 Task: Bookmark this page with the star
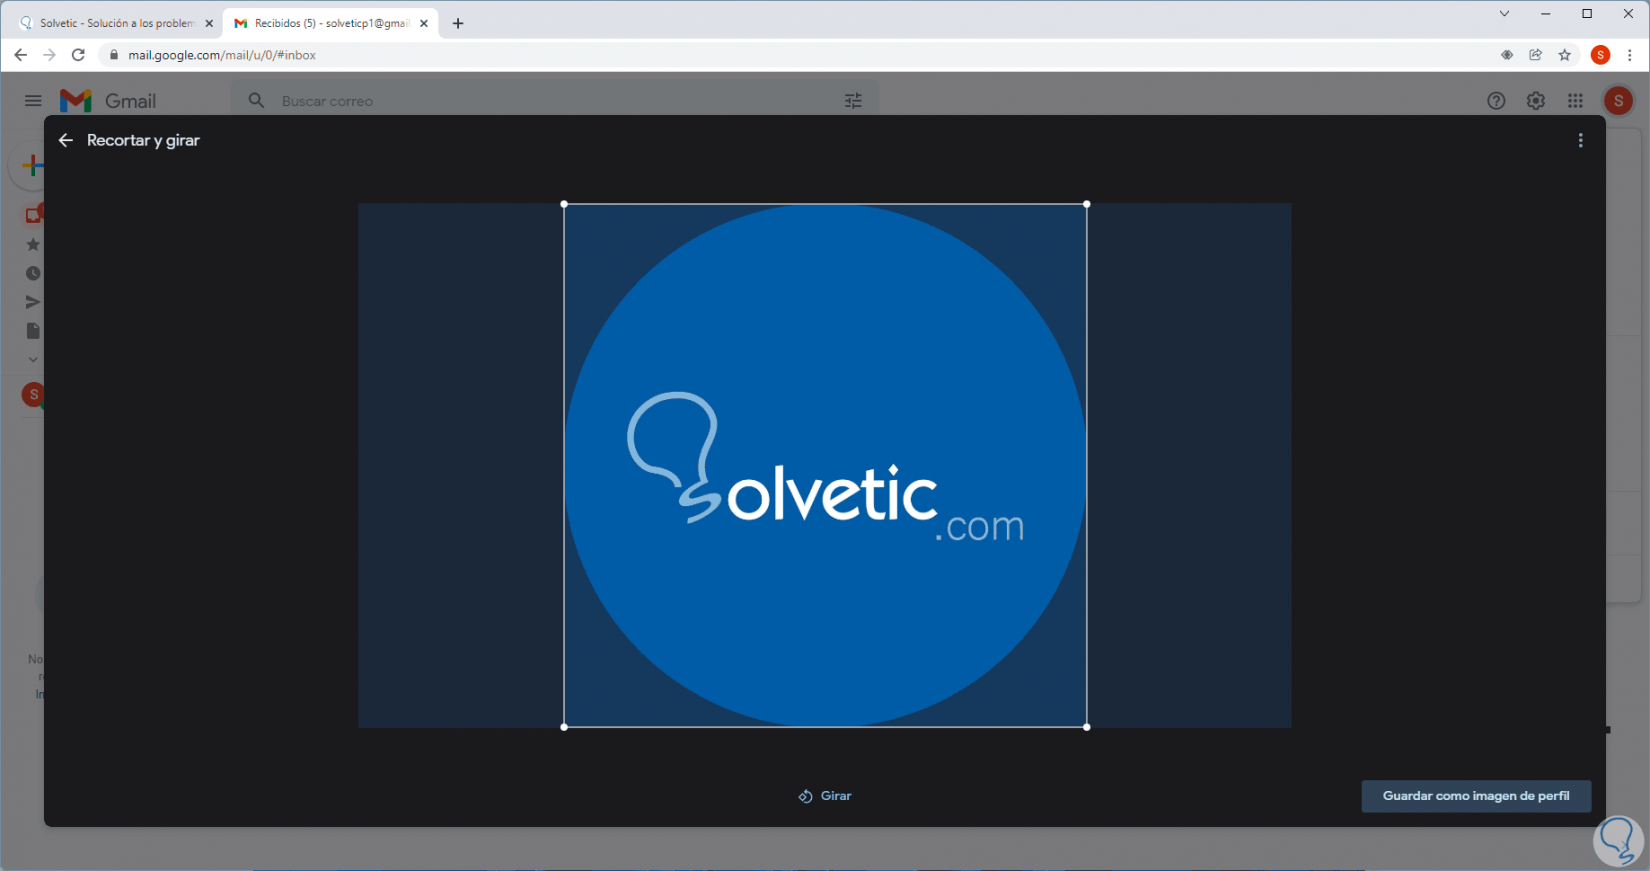pyautogui.click(x=1565, y=55)
